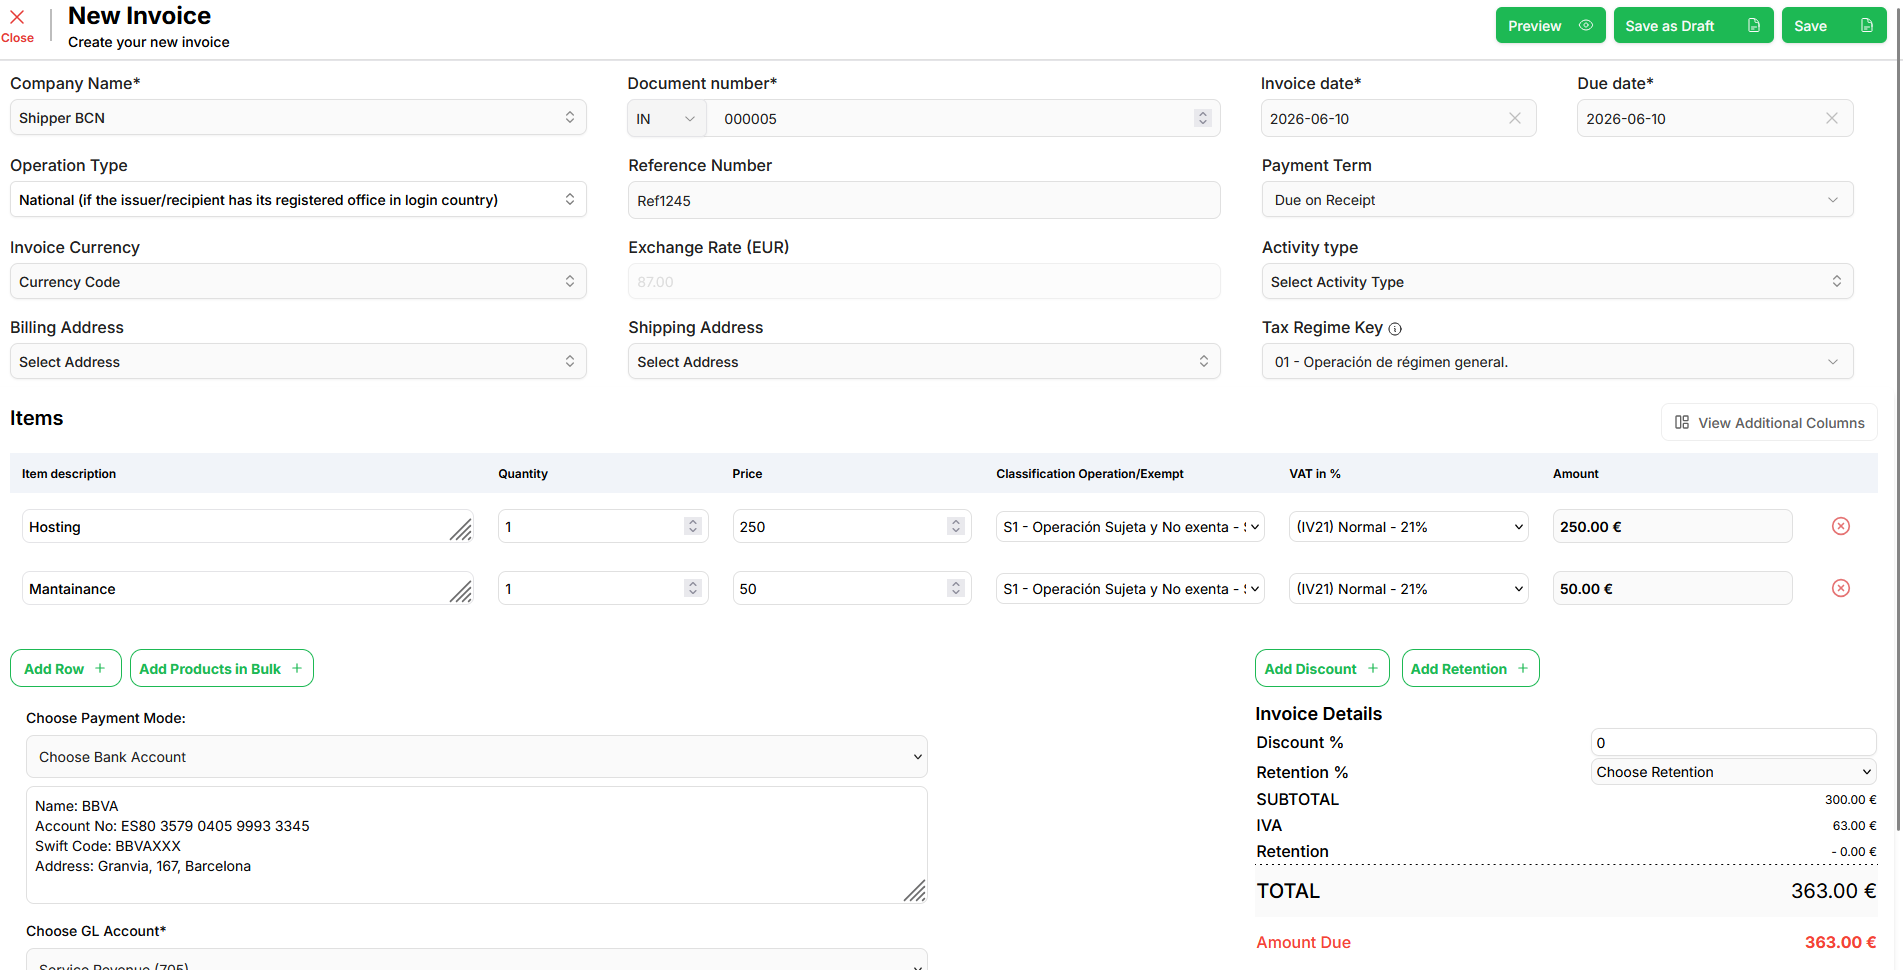The width and height of the screenshot is (1903, 970).
Task: Click the Add Discount button
Action: click(1321, 668)
